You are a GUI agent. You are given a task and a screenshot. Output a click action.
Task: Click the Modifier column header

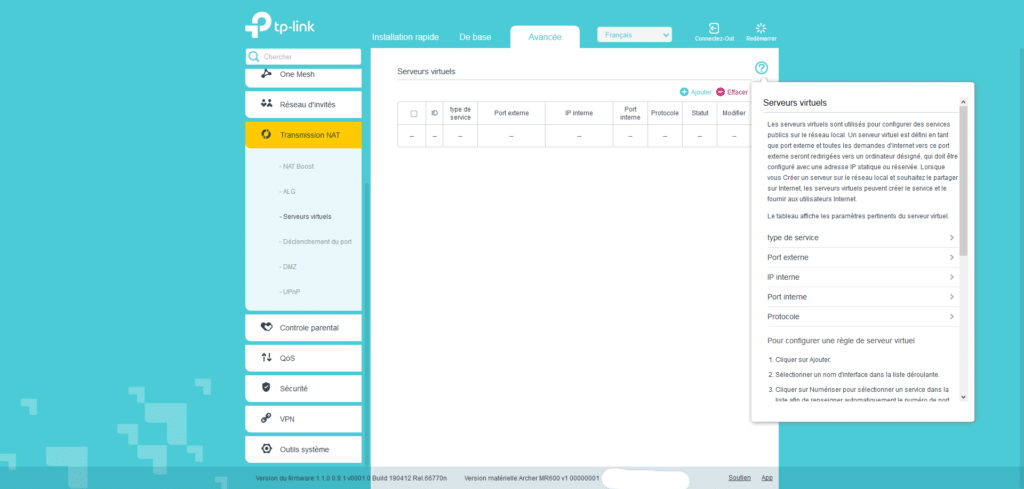coord(734,113)
